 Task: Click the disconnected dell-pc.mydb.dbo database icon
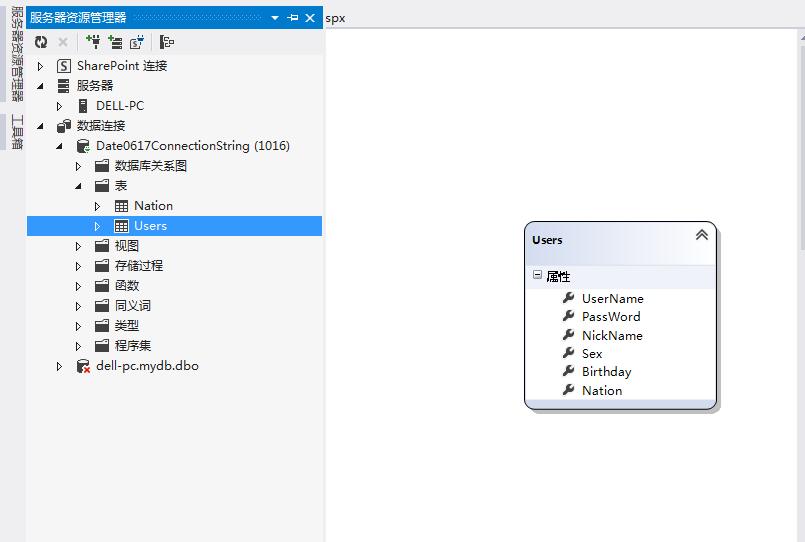[x=83, y=366]
